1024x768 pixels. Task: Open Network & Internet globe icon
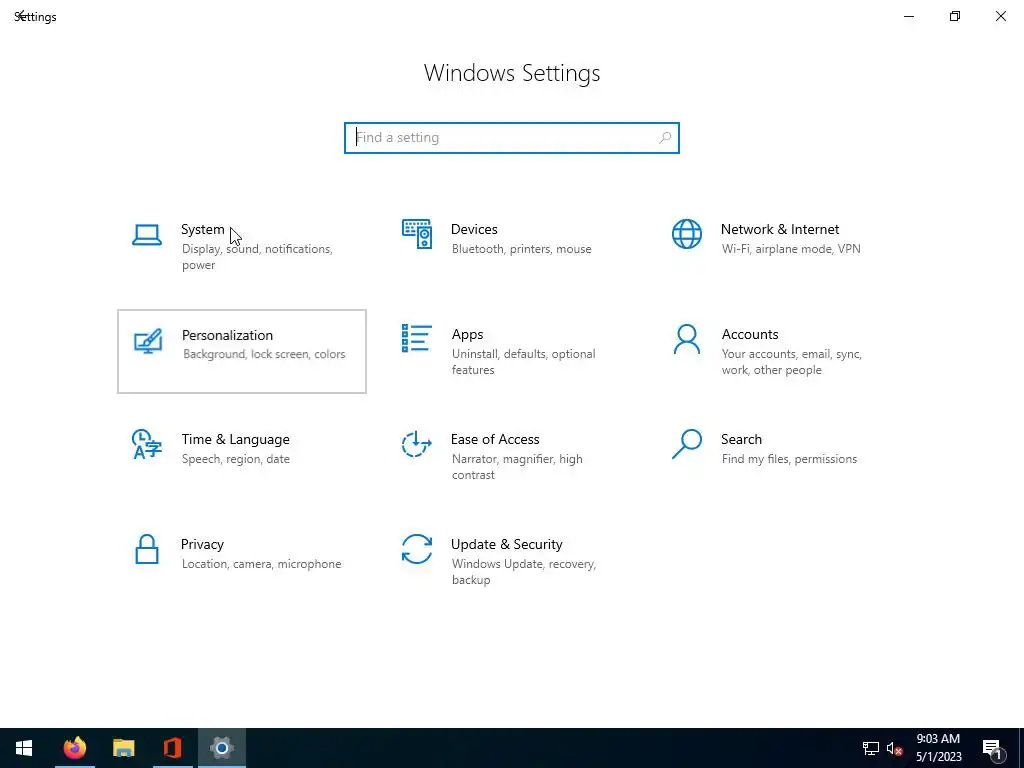pyautogui.click(x=687, y=234)
